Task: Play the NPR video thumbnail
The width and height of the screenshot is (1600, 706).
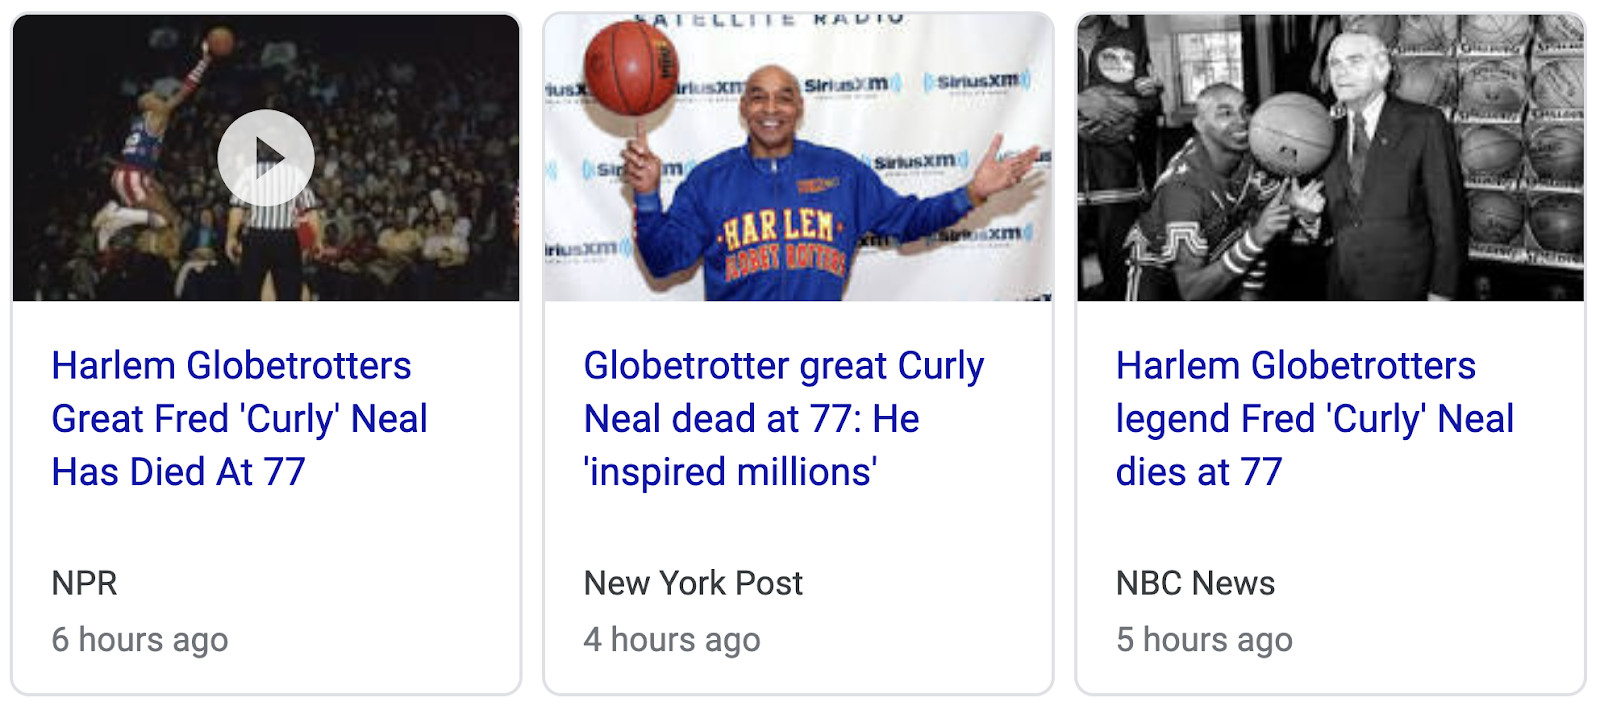Action: point(266,158)
